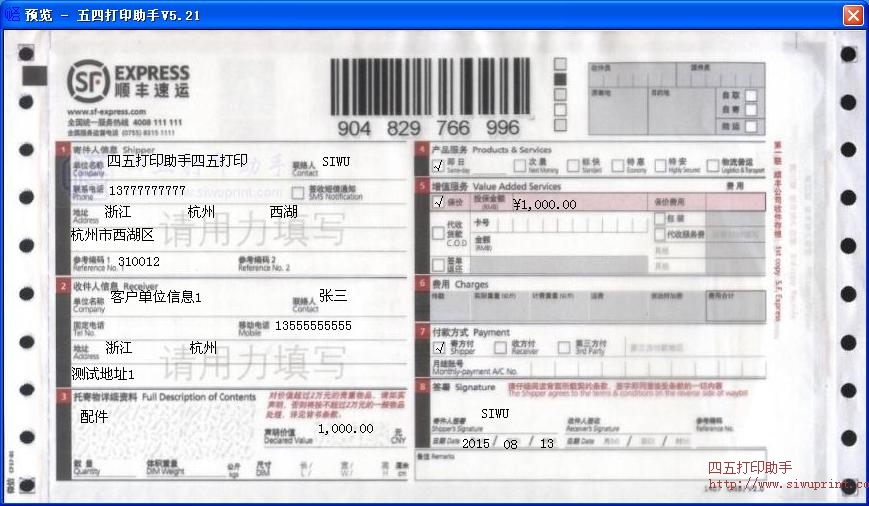Click the waybill barcode

(430, 87)
